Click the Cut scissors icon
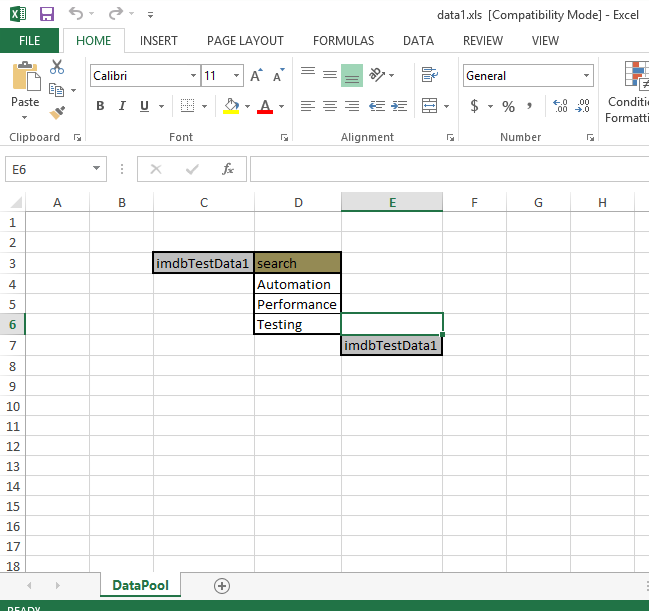This screenshot has width=649, height=611. pos(57,67)
